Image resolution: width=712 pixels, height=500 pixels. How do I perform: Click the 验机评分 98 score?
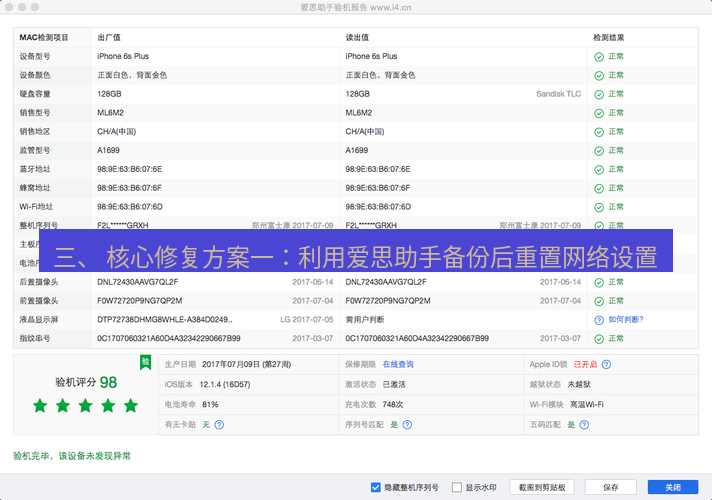[86, 382]
